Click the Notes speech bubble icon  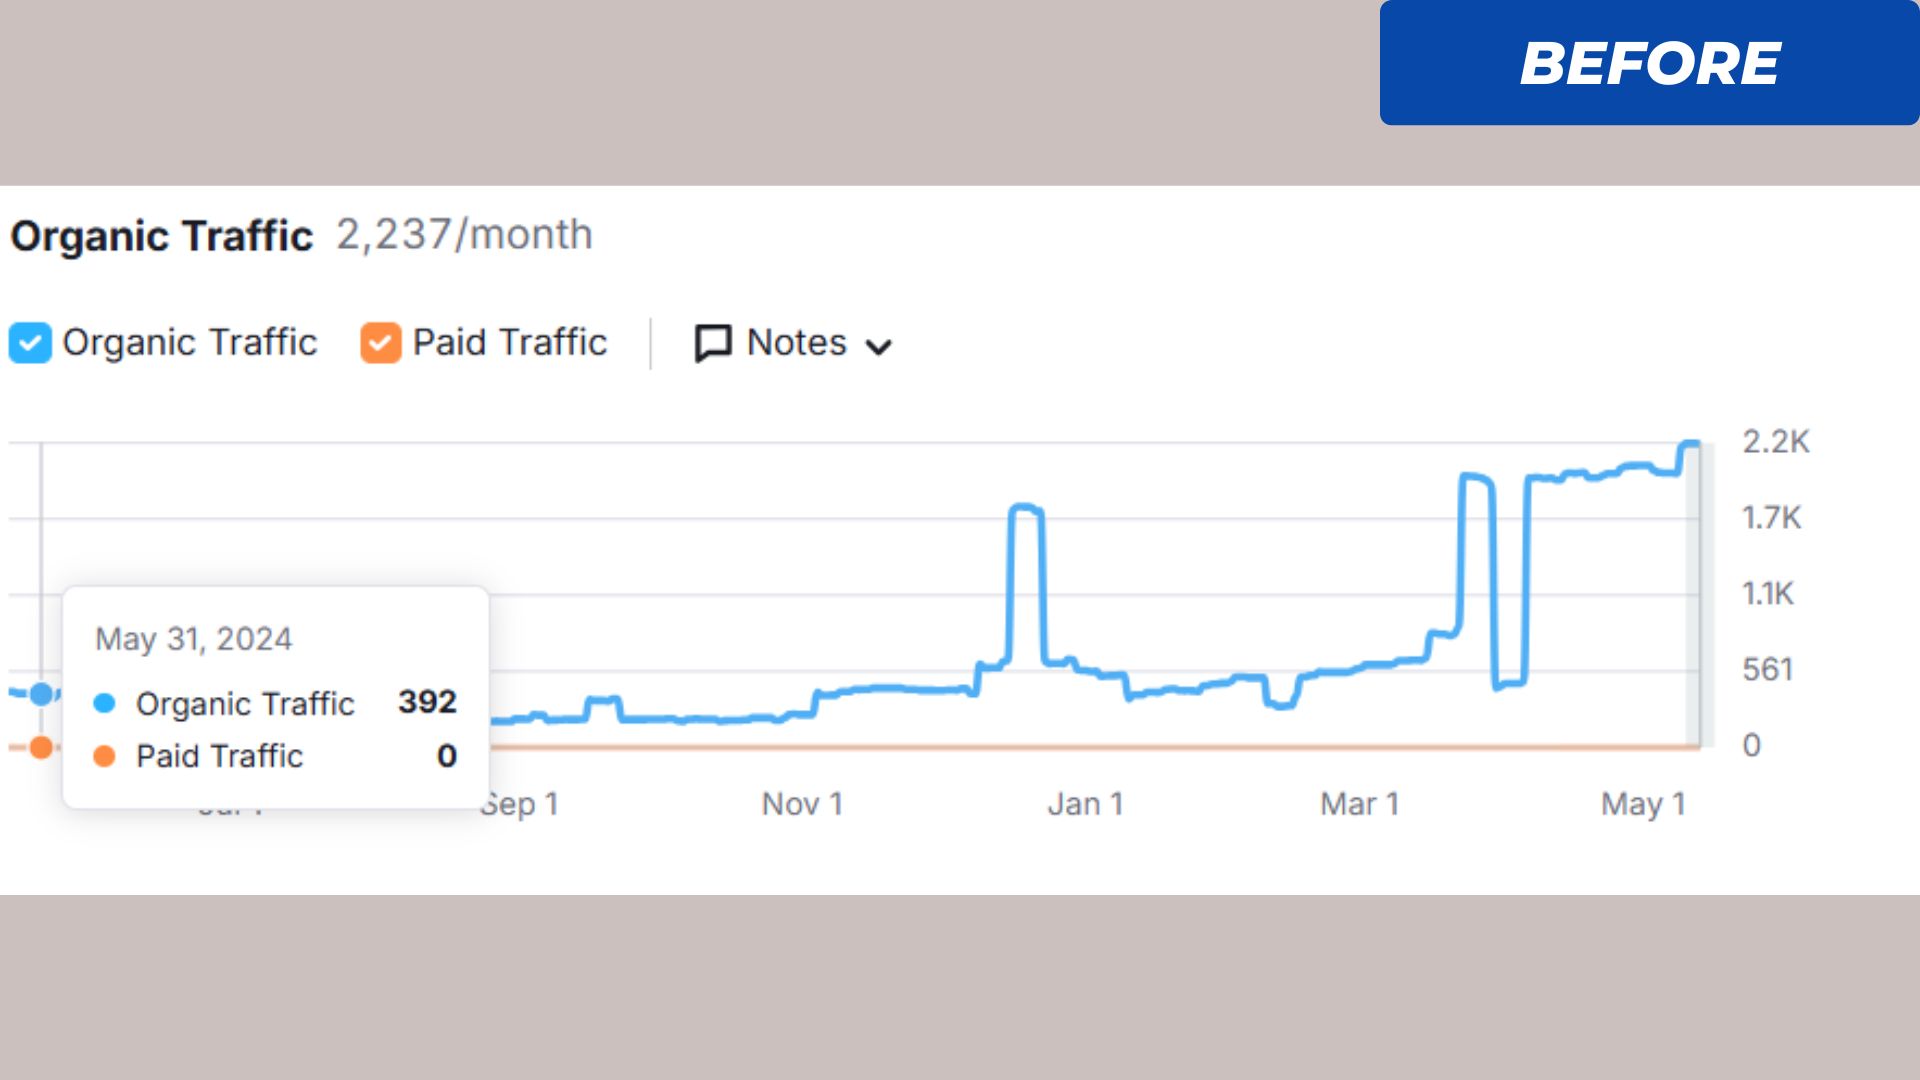click(x=713, y=343)
